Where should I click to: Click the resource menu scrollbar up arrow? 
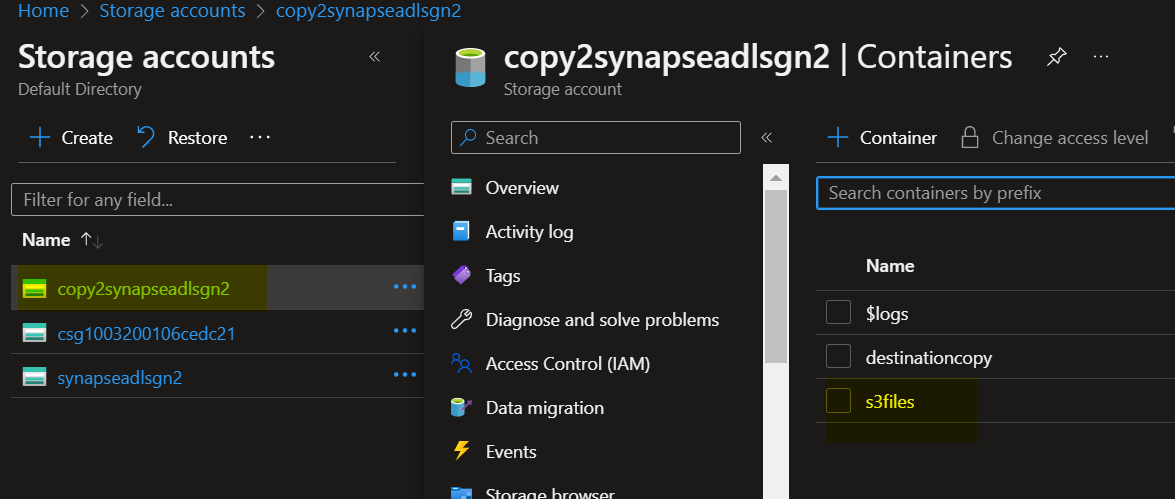point(775,178)
